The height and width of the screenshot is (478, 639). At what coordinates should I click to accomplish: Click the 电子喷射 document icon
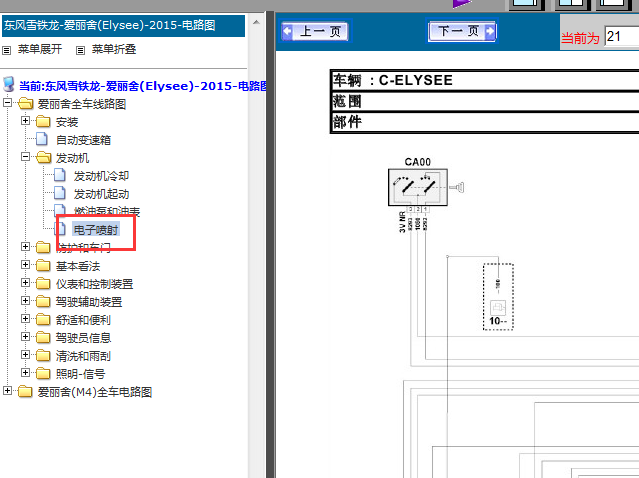[60, 229]
